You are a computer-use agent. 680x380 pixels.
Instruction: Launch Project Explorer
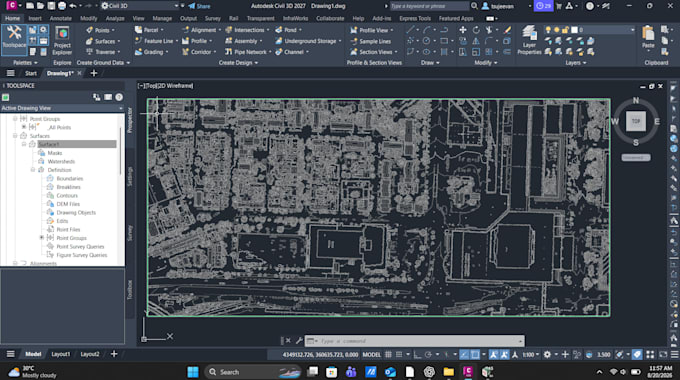pos(62,40)
